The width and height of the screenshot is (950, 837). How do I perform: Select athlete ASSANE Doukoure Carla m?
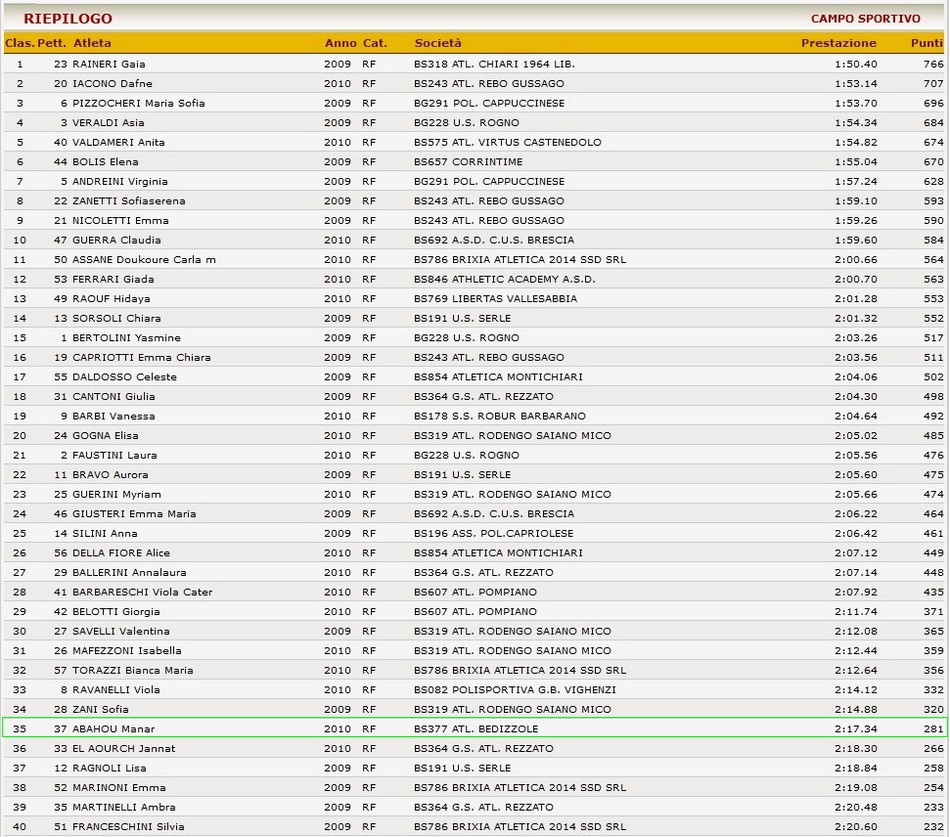point(144,259)
